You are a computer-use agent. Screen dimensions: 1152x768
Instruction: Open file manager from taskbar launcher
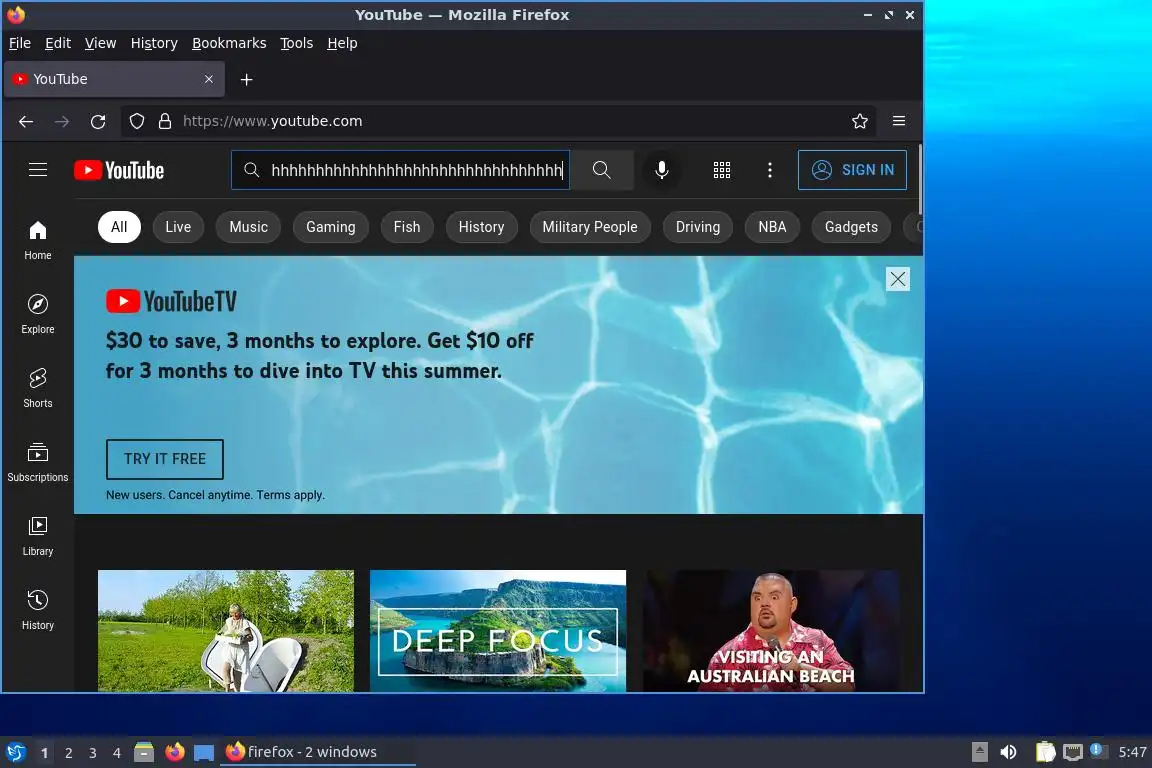(x=144, y=752)
